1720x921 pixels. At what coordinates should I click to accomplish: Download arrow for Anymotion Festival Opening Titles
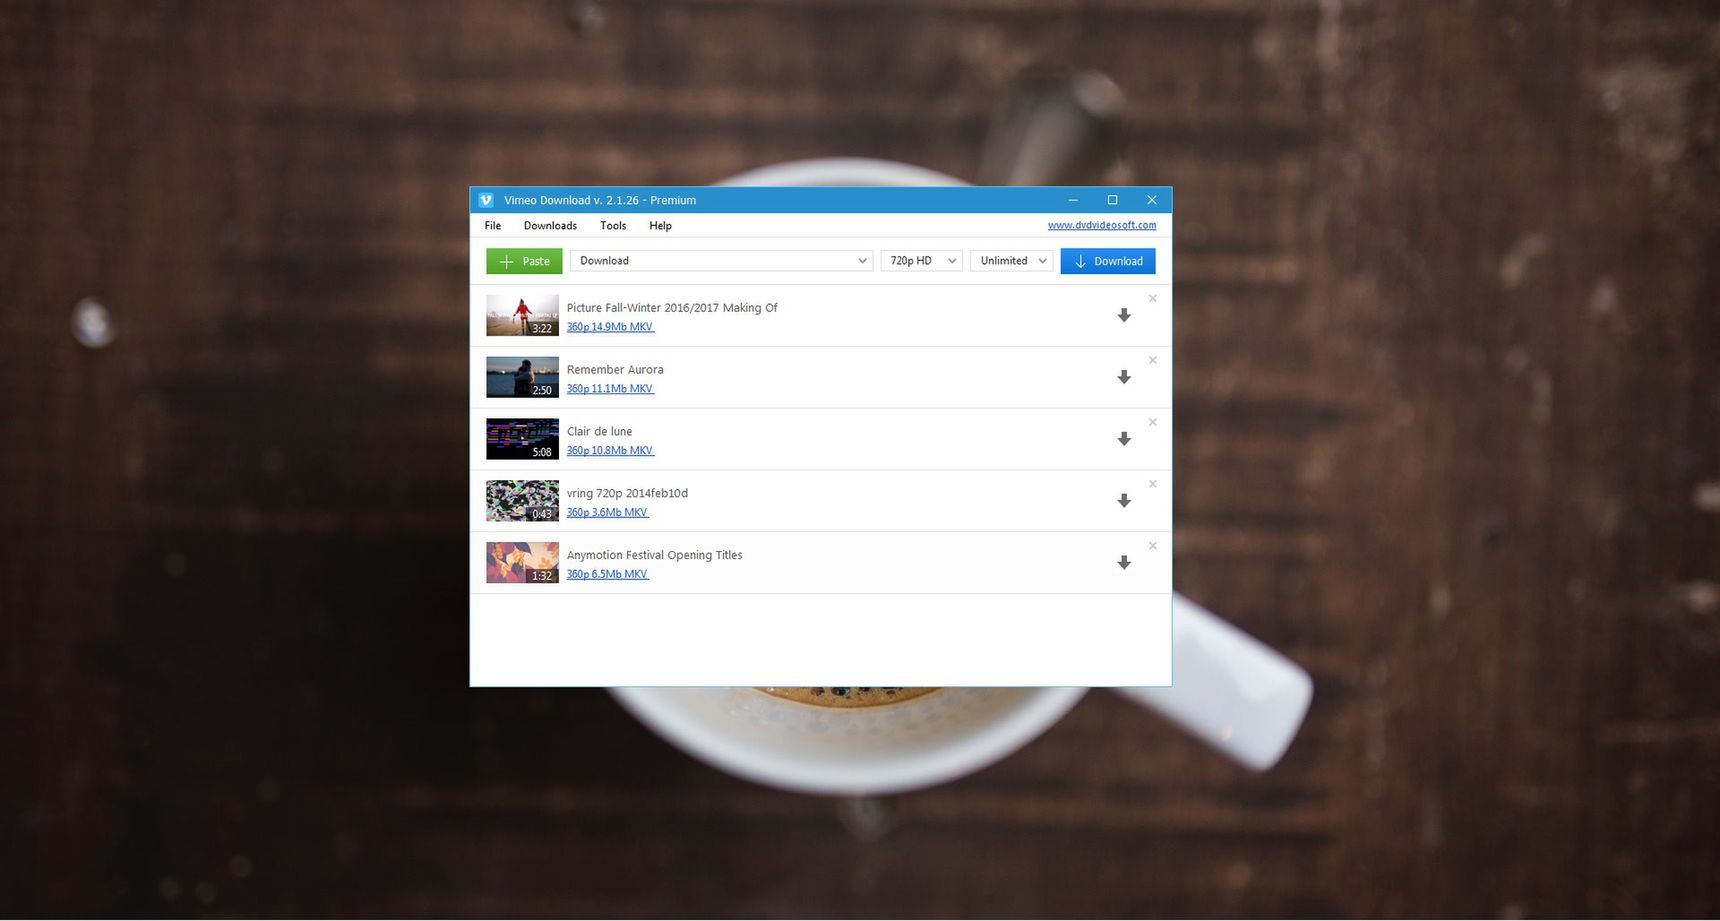1124,563
